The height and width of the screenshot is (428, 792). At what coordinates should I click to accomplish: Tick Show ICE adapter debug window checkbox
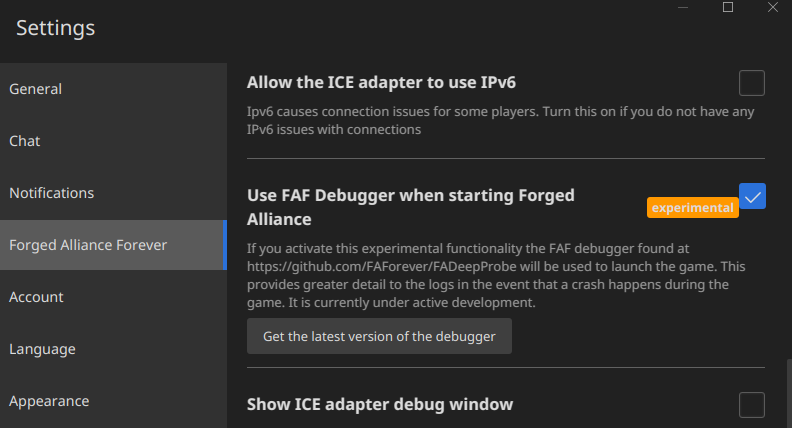pyautogui.click(x=752, y=405)
